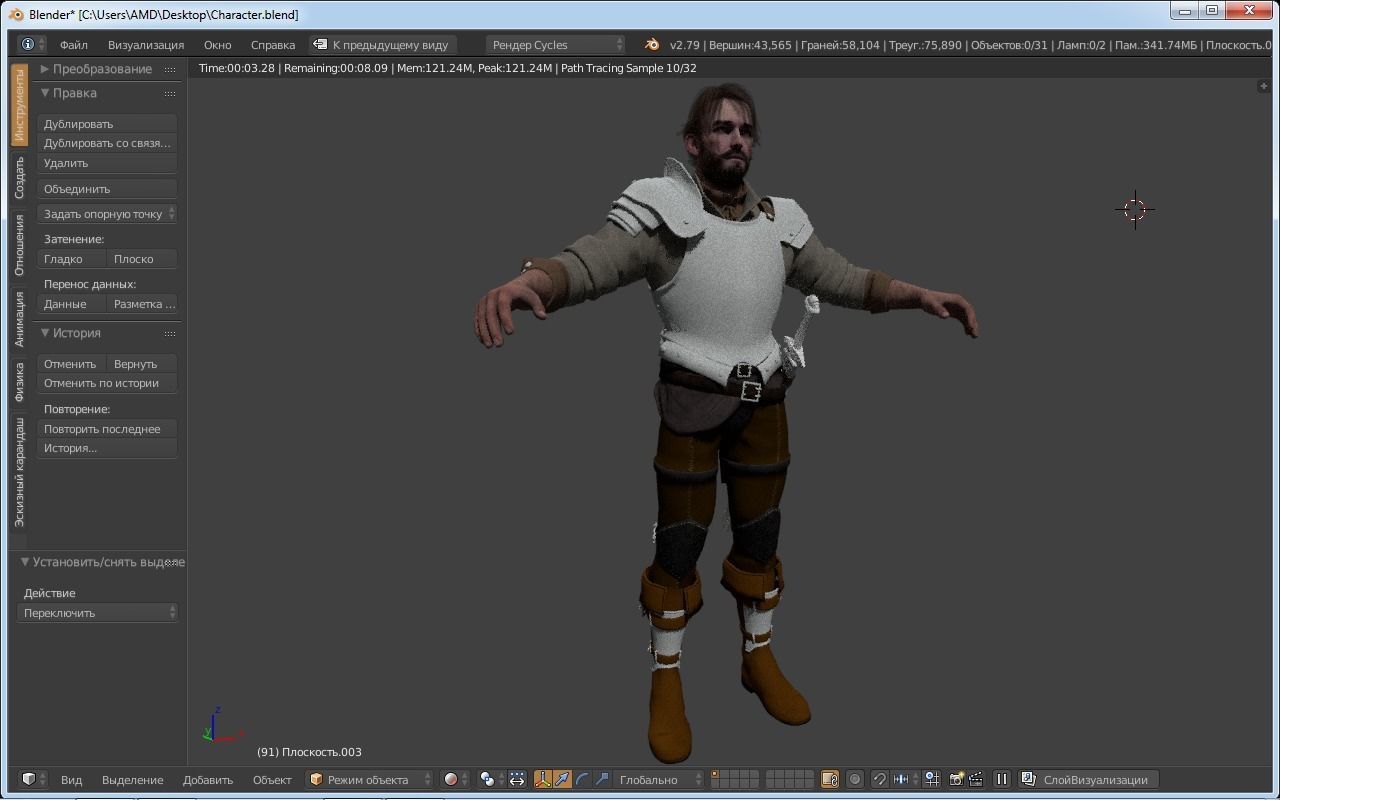1380x800 pixels.
Task: Open the Визуализация menu
Action: point(146,45)
